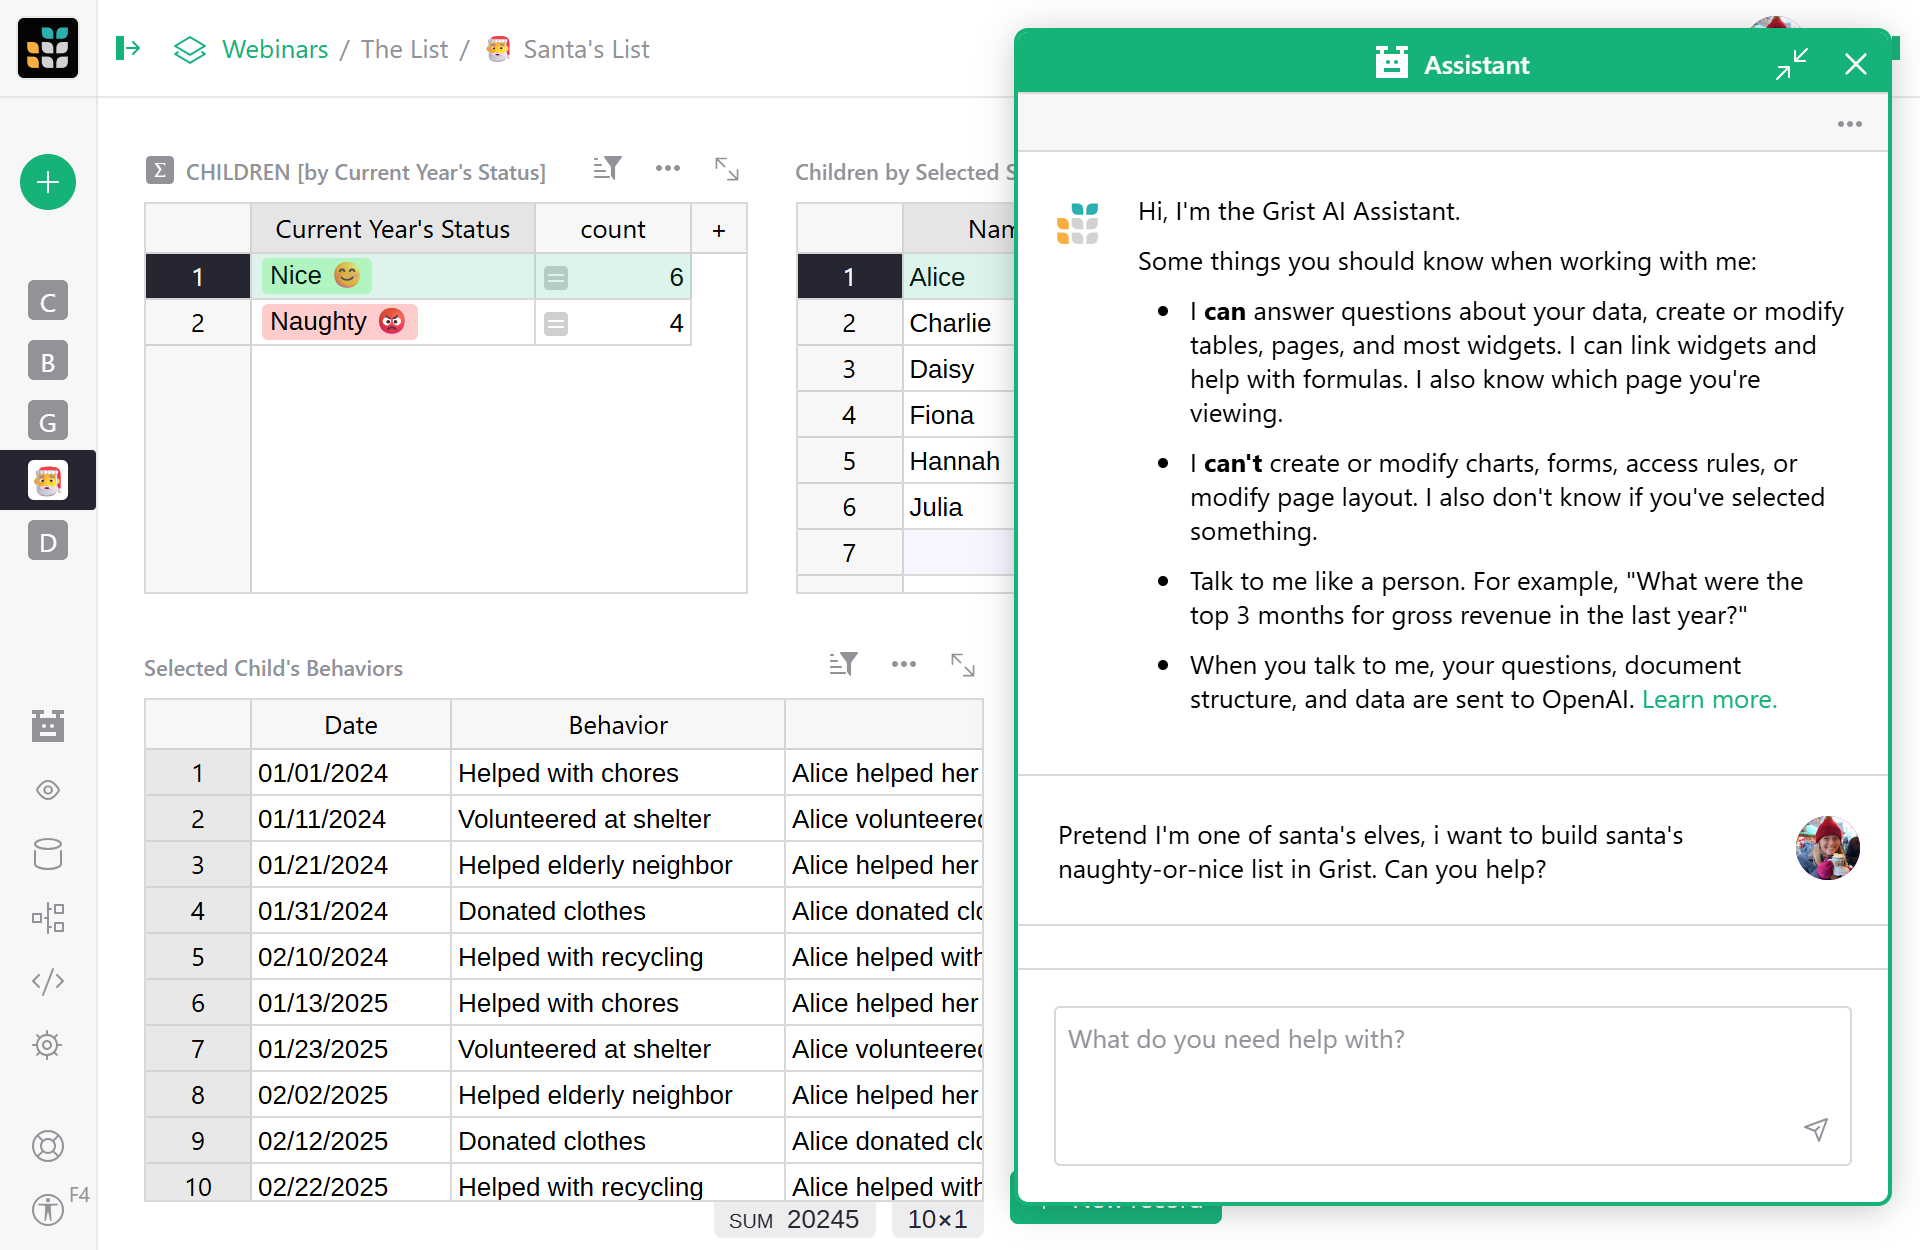The image size is (1920, 1250).
Task: Open sort and filter for CHILDREN widget
Action: coord(607,169)
